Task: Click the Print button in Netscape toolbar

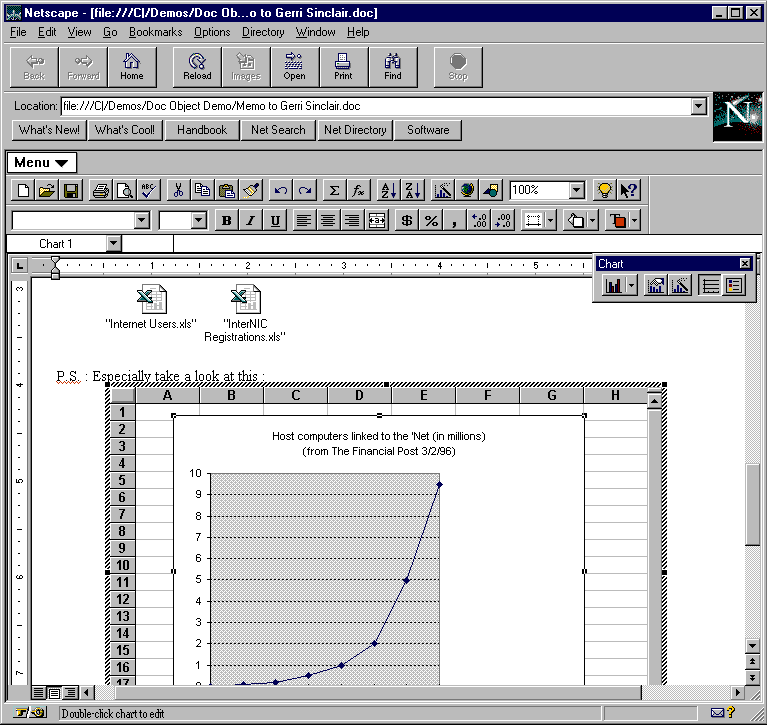Action: 343,66
